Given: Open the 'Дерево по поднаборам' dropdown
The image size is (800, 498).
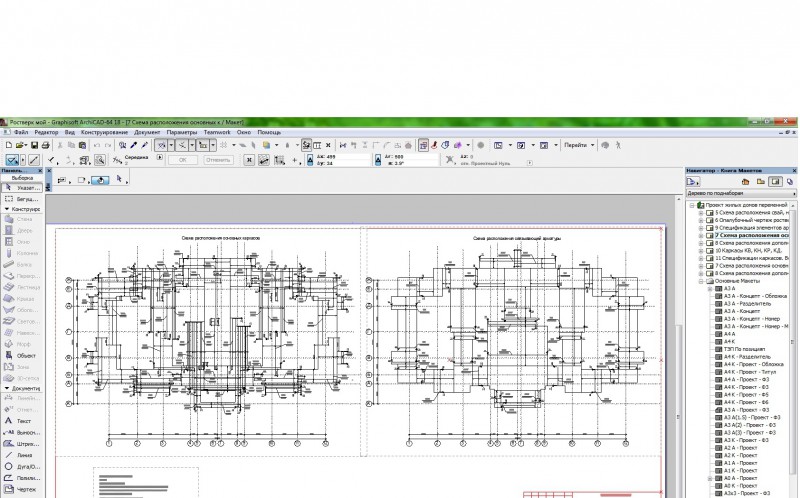Looking at the screenshot, I should coord(741,194).
